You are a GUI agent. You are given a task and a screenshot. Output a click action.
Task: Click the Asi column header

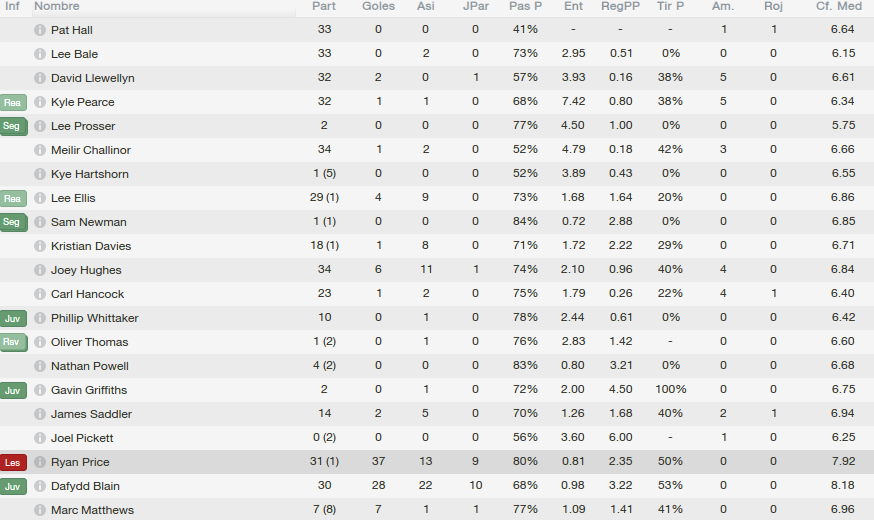425,6
